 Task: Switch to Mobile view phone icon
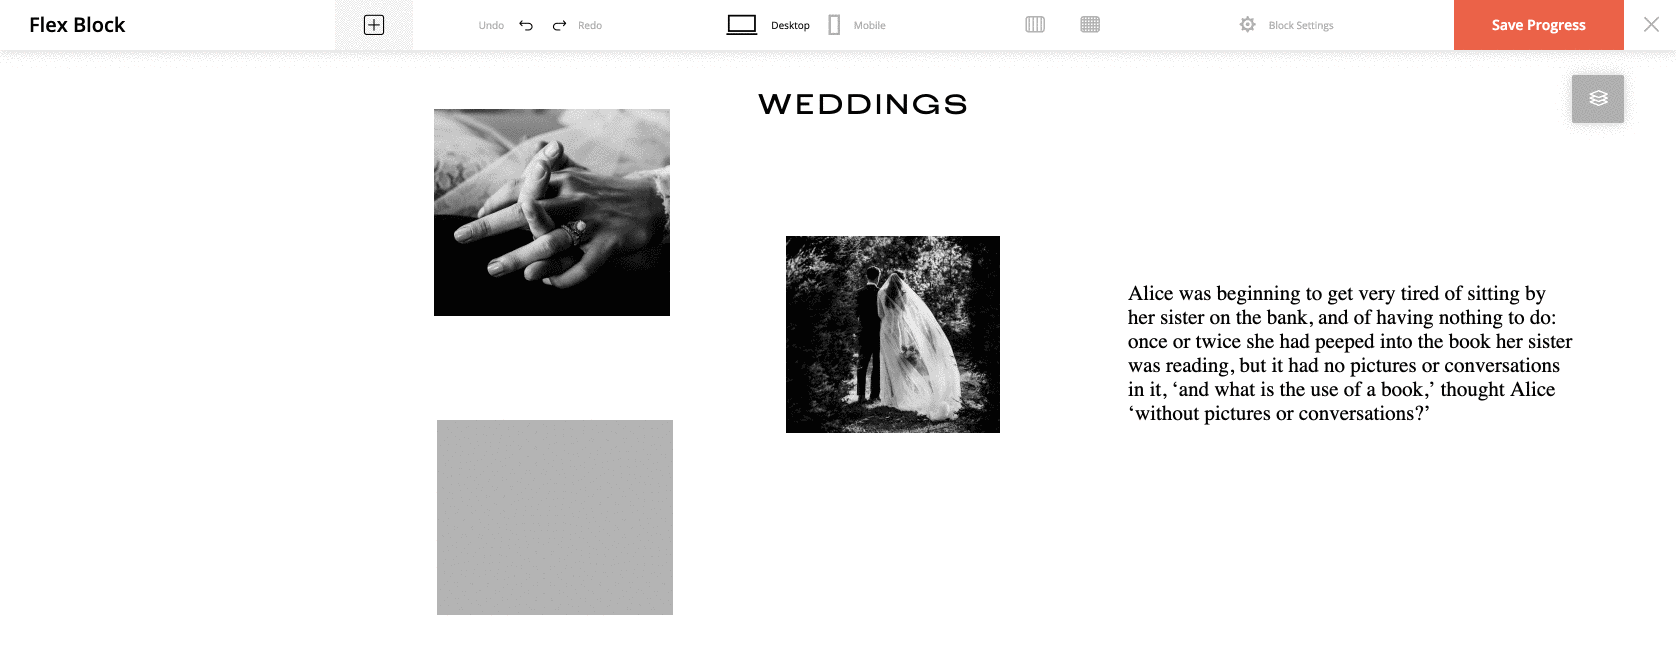tap(834, 25)
